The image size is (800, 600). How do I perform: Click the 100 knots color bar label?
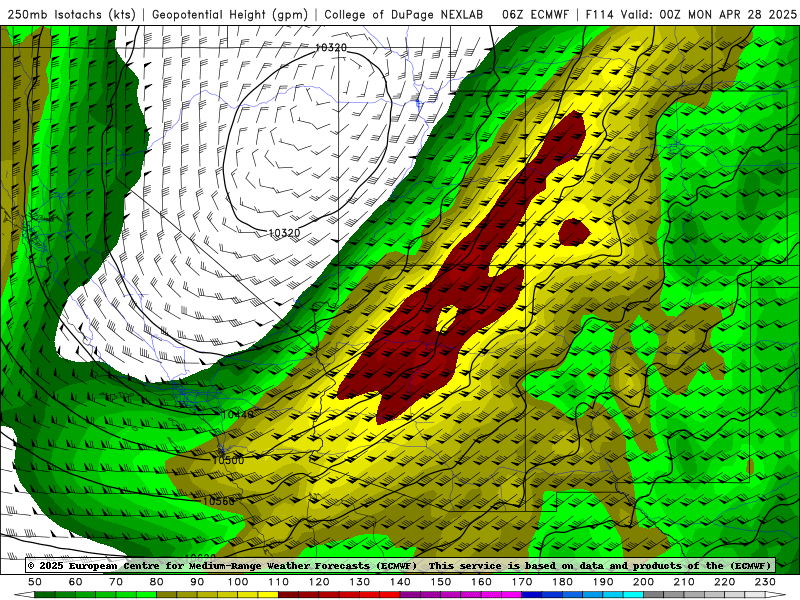[x=238, y=582]
